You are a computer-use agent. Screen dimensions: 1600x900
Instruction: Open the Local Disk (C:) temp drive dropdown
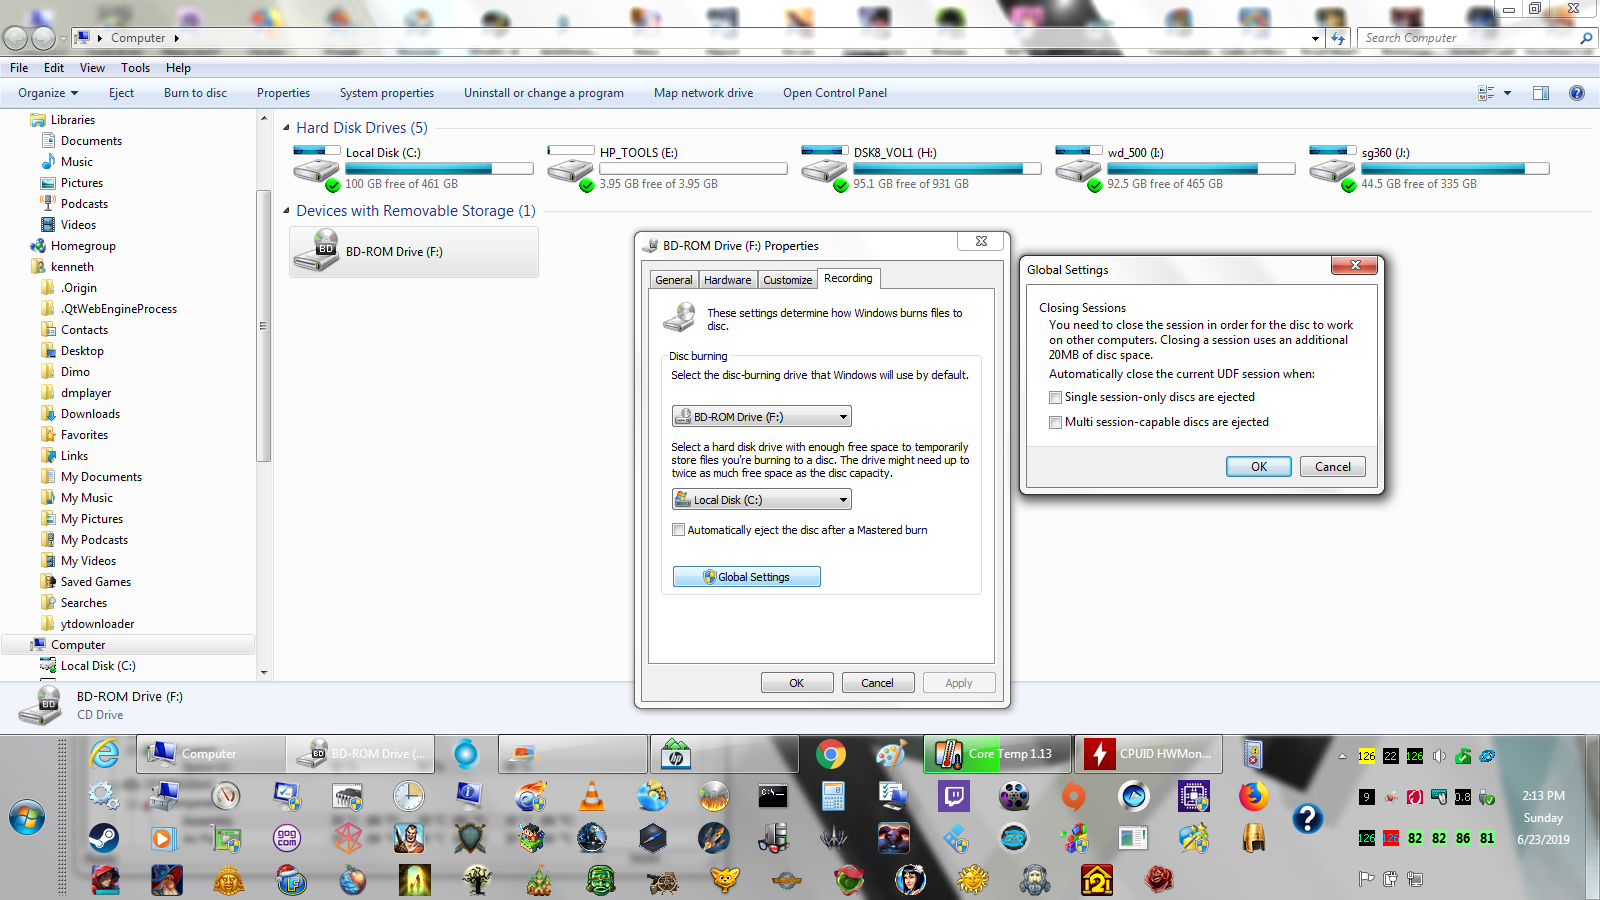pos(762,499)
